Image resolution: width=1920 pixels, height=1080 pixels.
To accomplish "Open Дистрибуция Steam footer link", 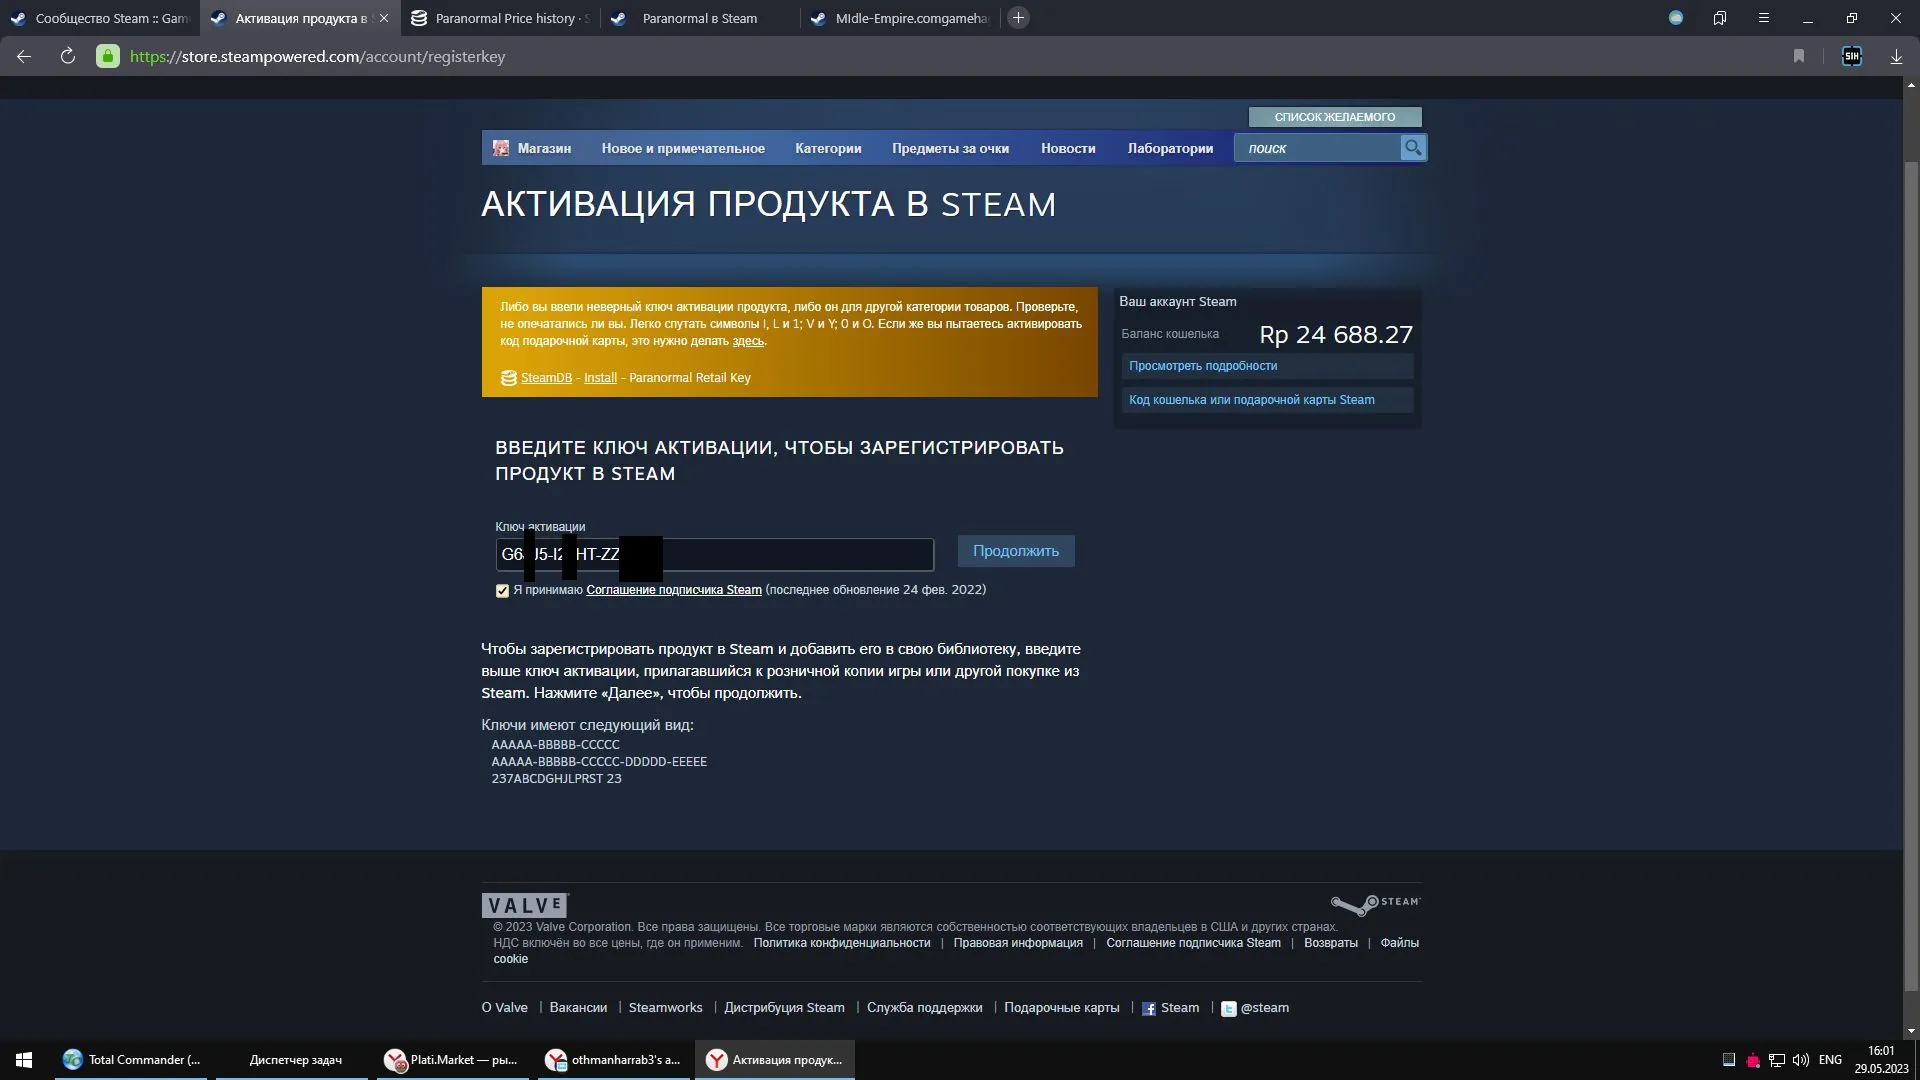I will pyautogui.click(x=784, y=1008).
